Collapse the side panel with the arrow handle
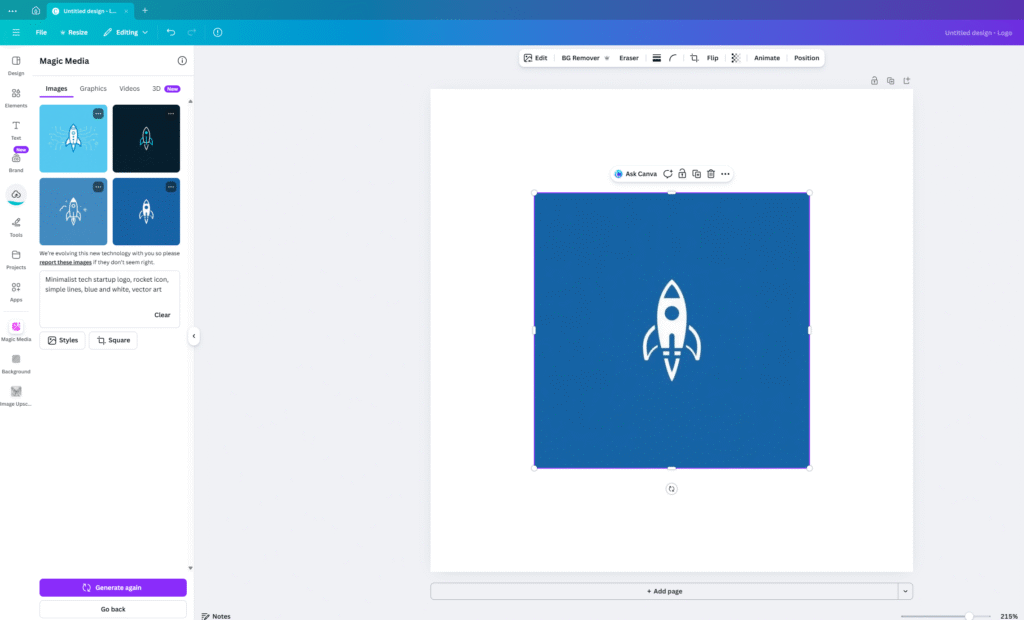Viewport: 1024px width, 620px height. (x=194, y=336)
